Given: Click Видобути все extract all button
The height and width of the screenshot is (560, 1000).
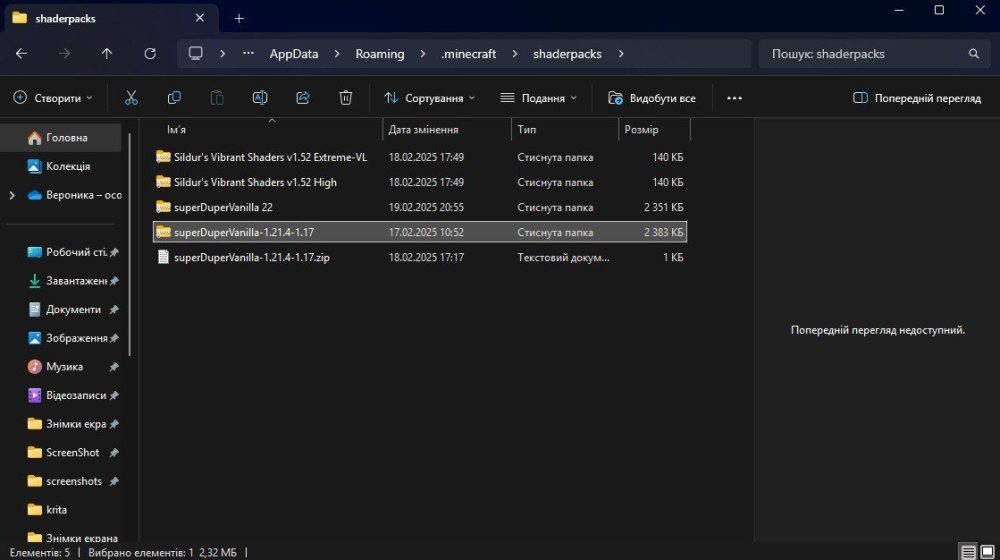Looking at the screenshot, I should (652, 98).
